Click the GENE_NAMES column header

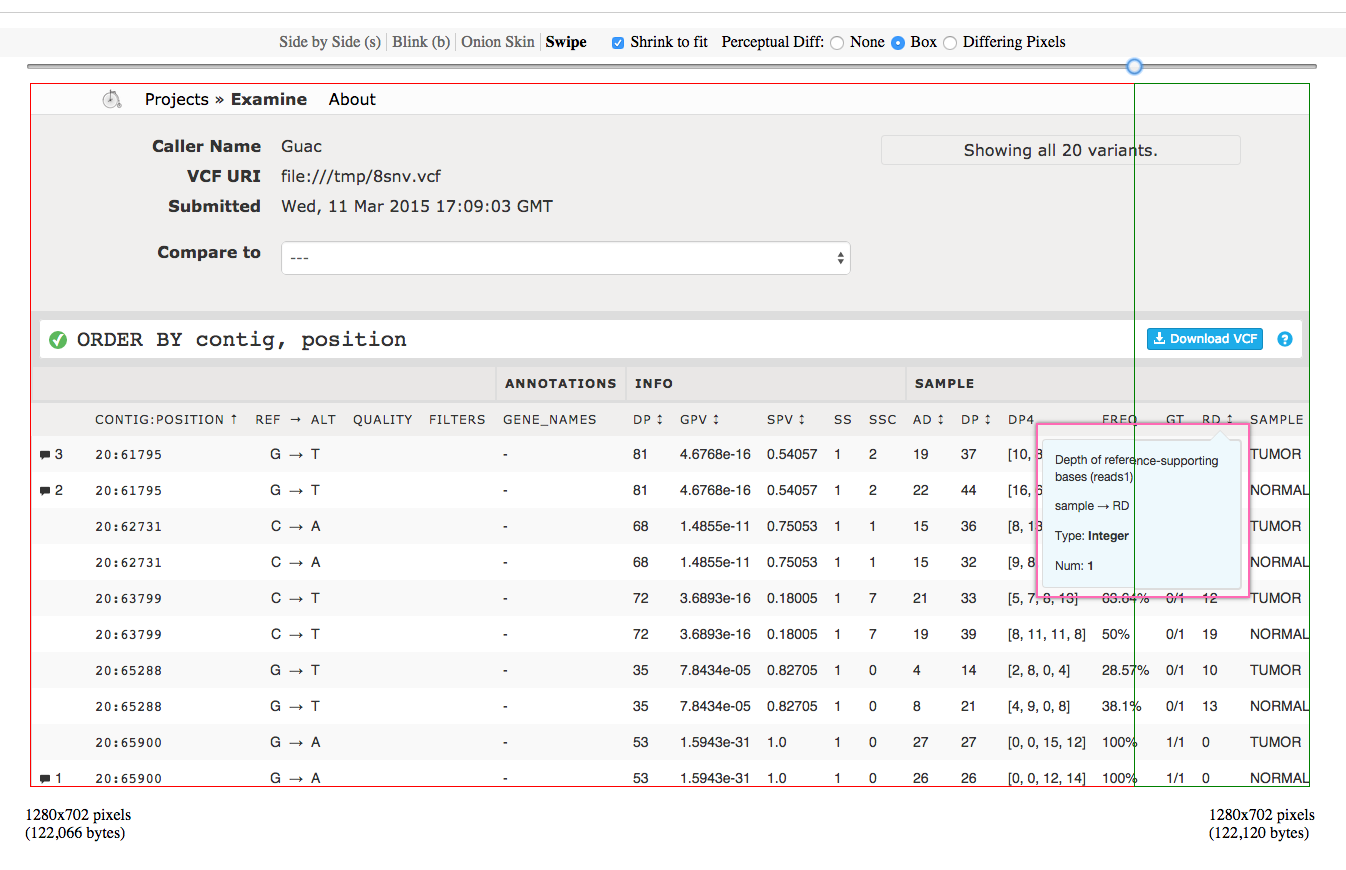pos(550,420)
